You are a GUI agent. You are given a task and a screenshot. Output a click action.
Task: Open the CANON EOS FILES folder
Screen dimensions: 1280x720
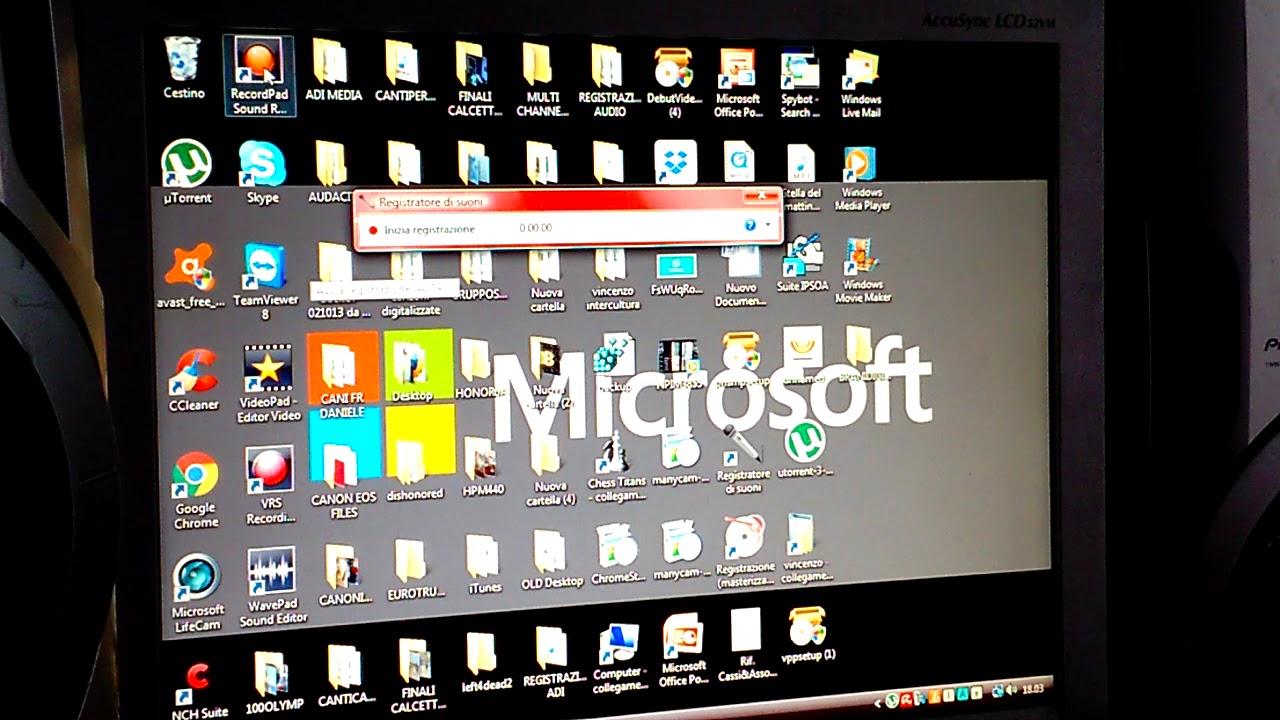343,480
